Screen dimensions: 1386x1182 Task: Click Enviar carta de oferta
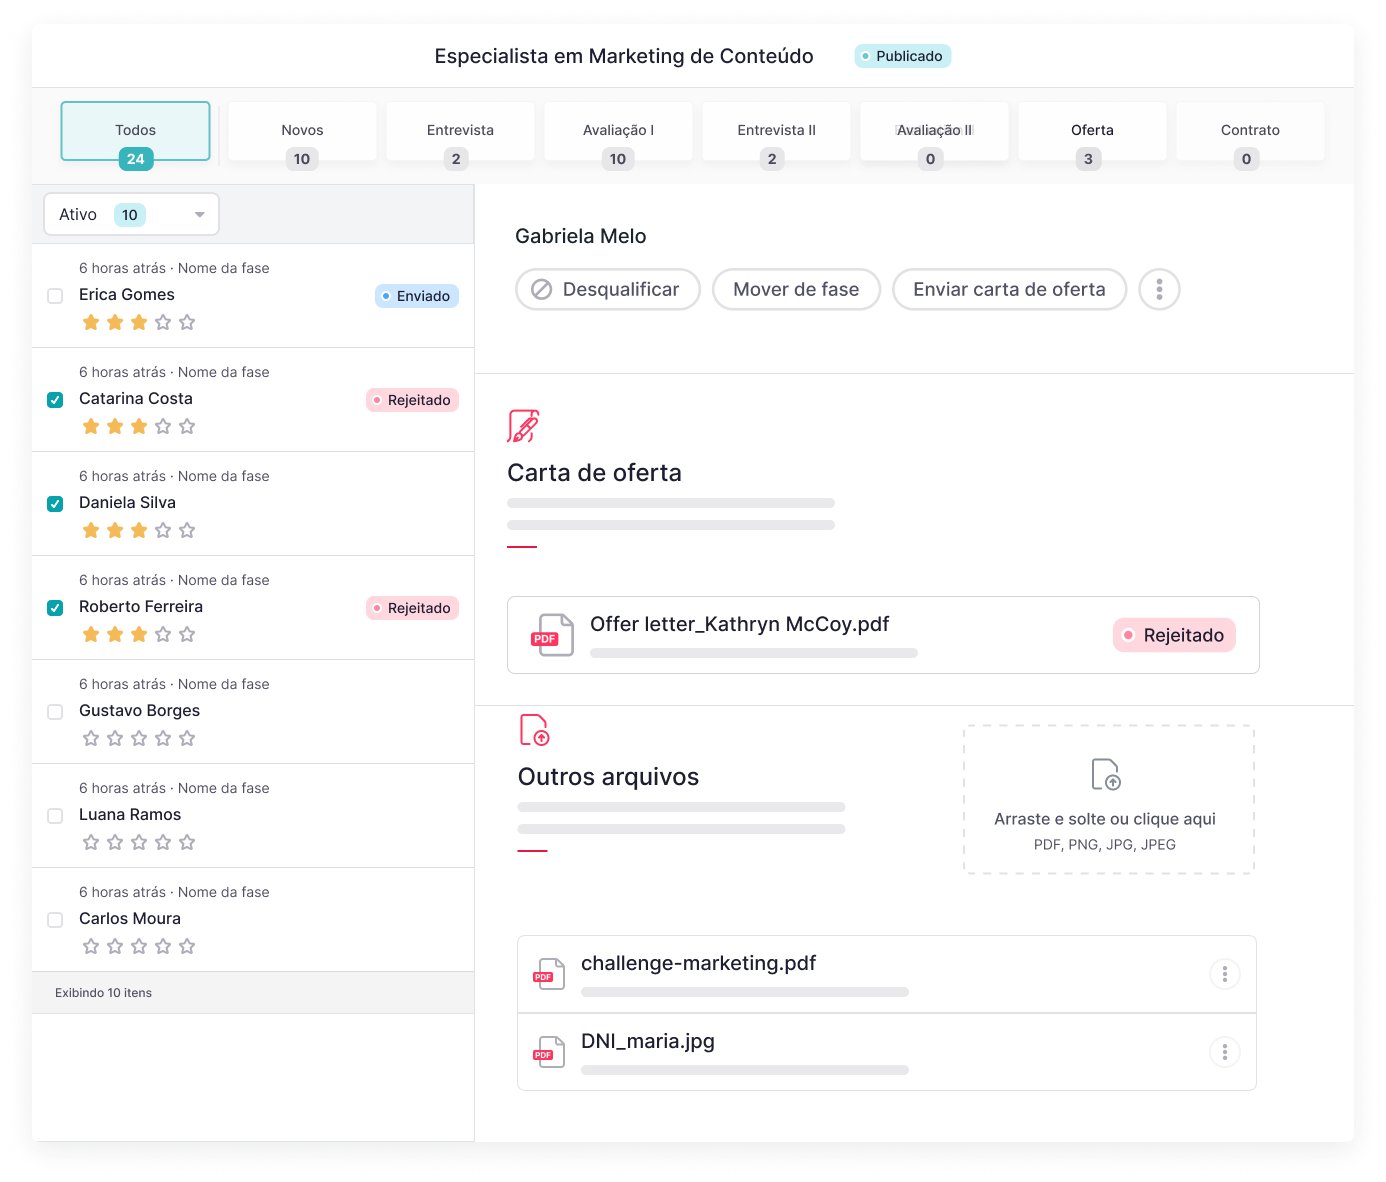[x=1009, y=289]
